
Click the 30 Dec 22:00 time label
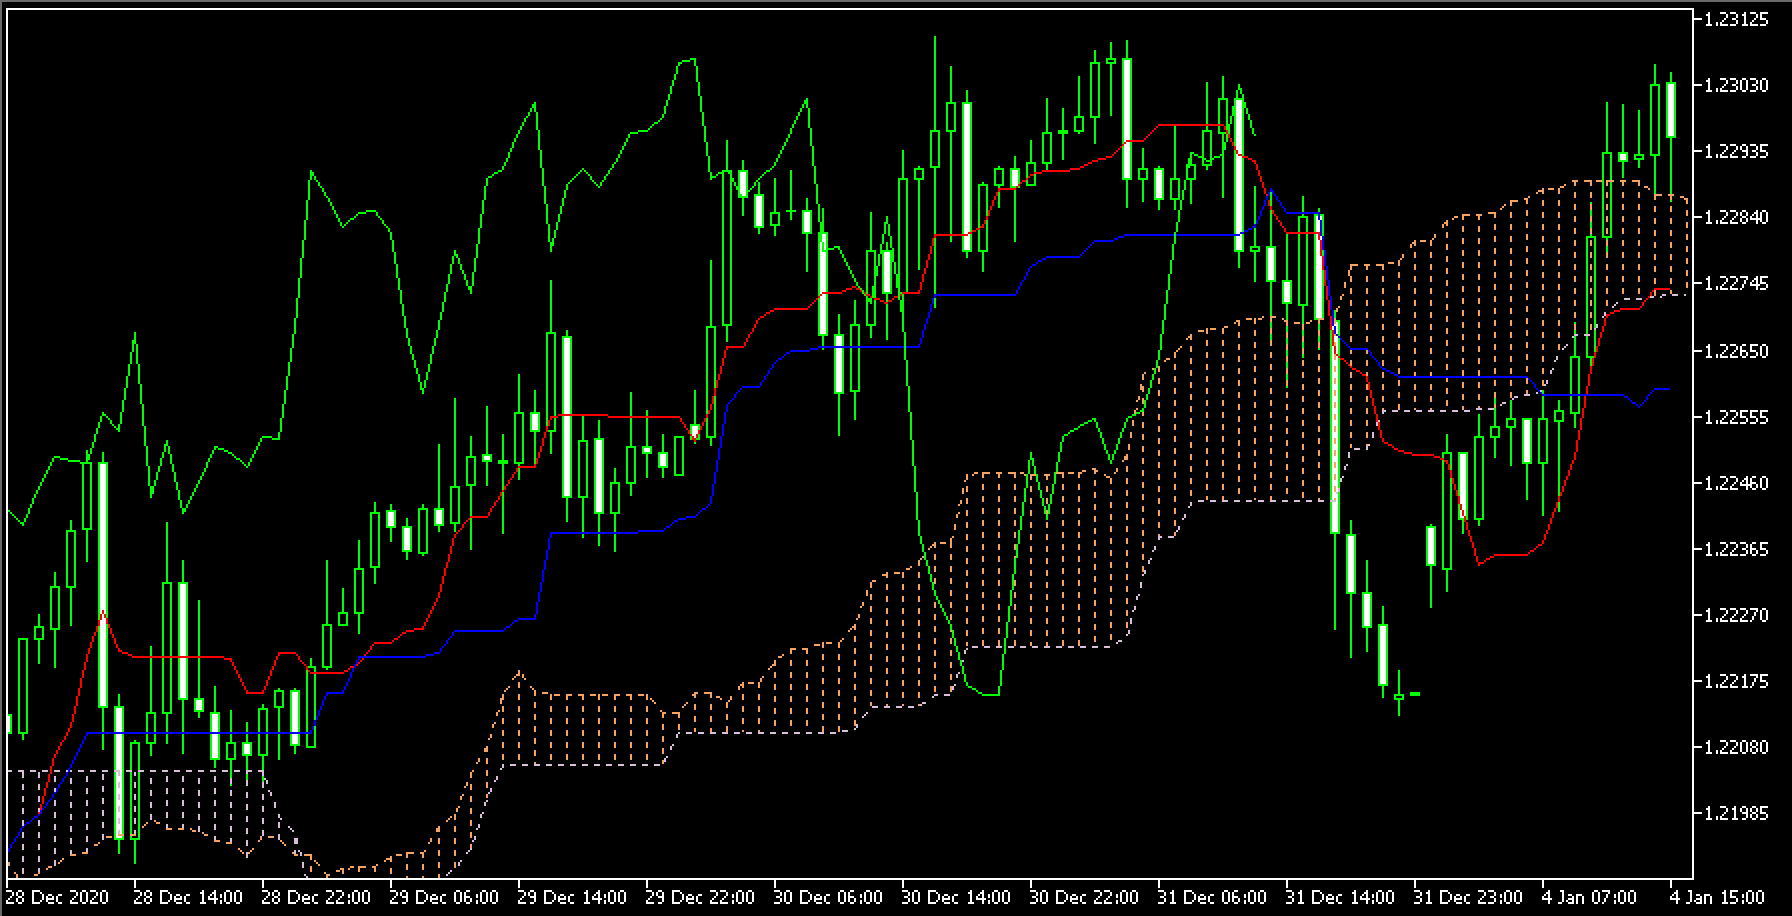tap(1083, 896)
